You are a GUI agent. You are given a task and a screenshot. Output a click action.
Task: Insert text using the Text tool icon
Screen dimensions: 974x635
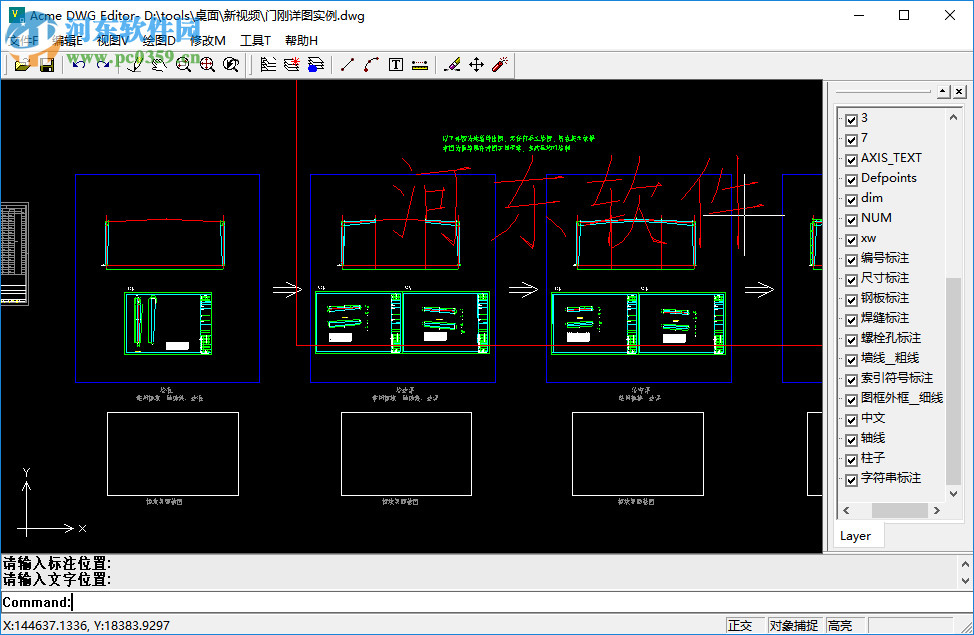tap(395, 64)
